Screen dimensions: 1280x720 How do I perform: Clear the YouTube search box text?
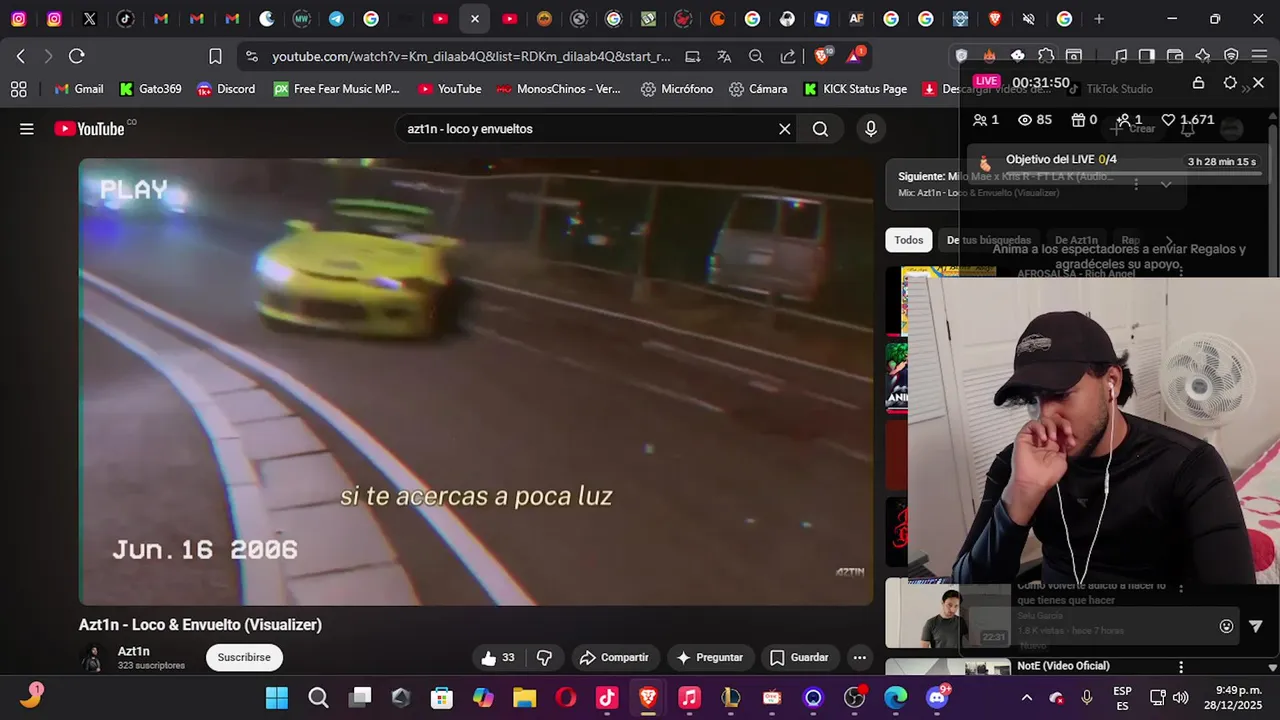785,129
